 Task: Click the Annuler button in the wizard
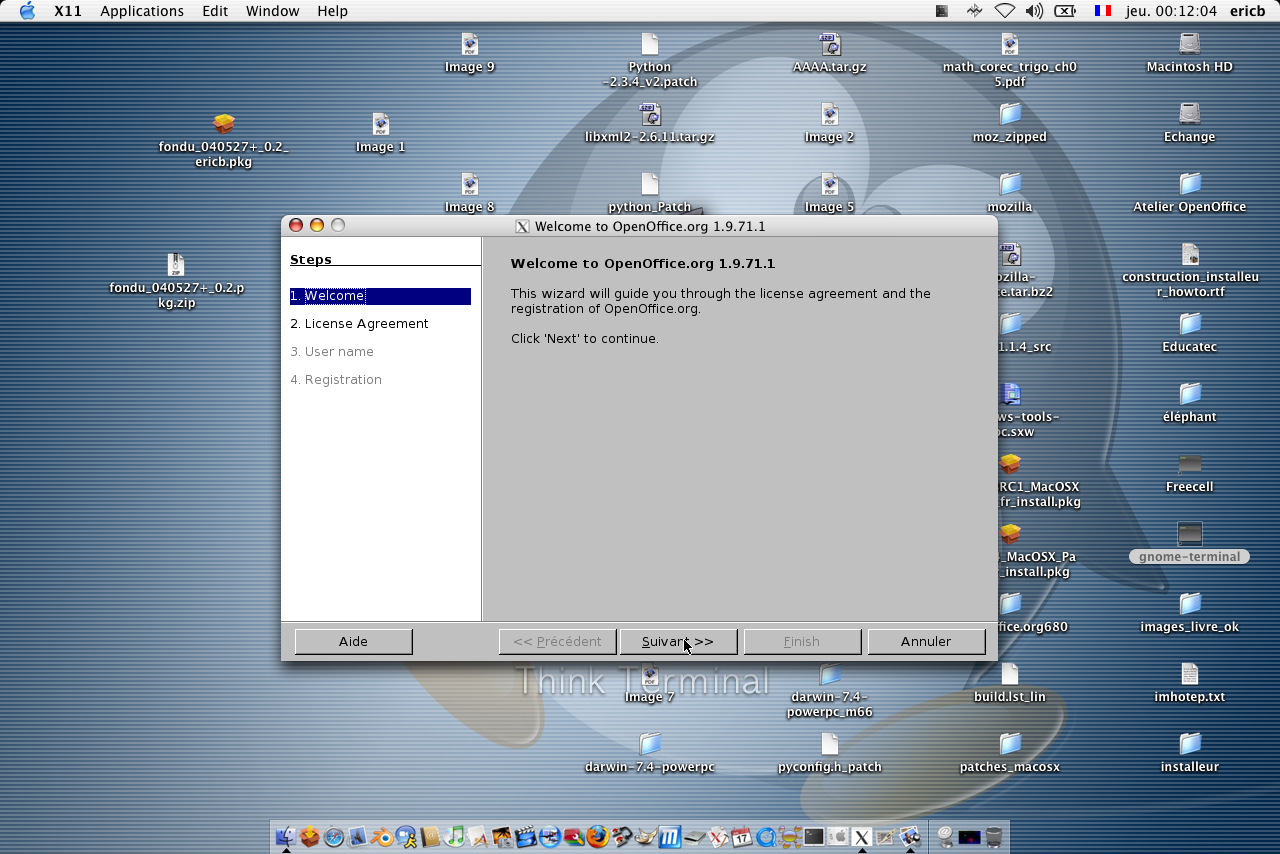point(926,641)
